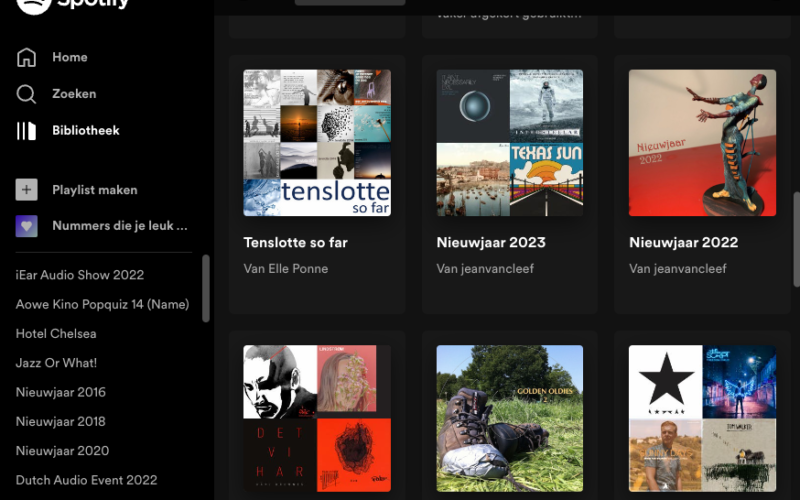Open the Nieuwjaar 2022 statue cover
800x500 pixels.
click(x=702, y=143)
